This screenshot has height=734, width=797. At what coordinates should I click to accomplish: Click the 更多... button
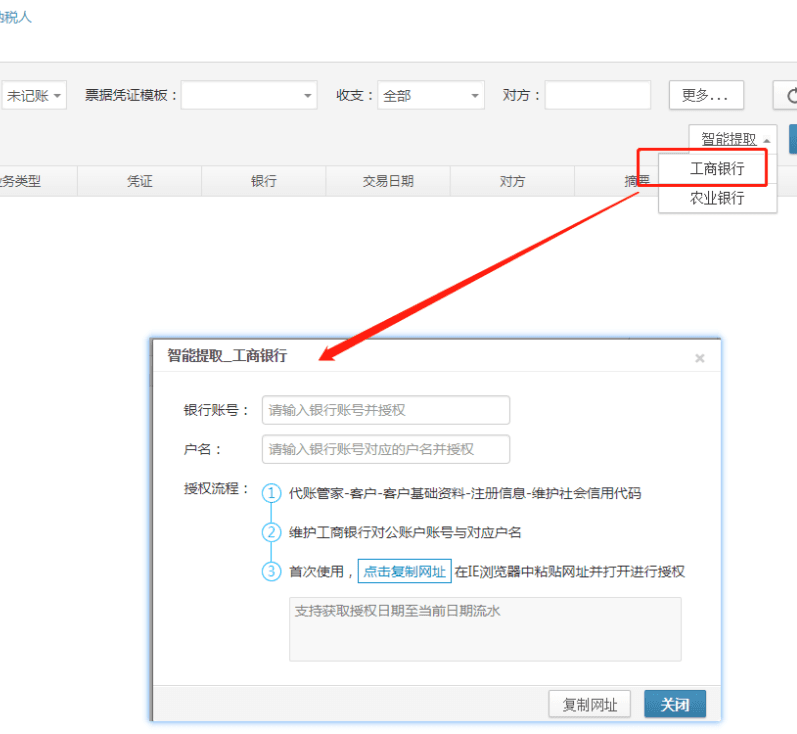(706, 95)
